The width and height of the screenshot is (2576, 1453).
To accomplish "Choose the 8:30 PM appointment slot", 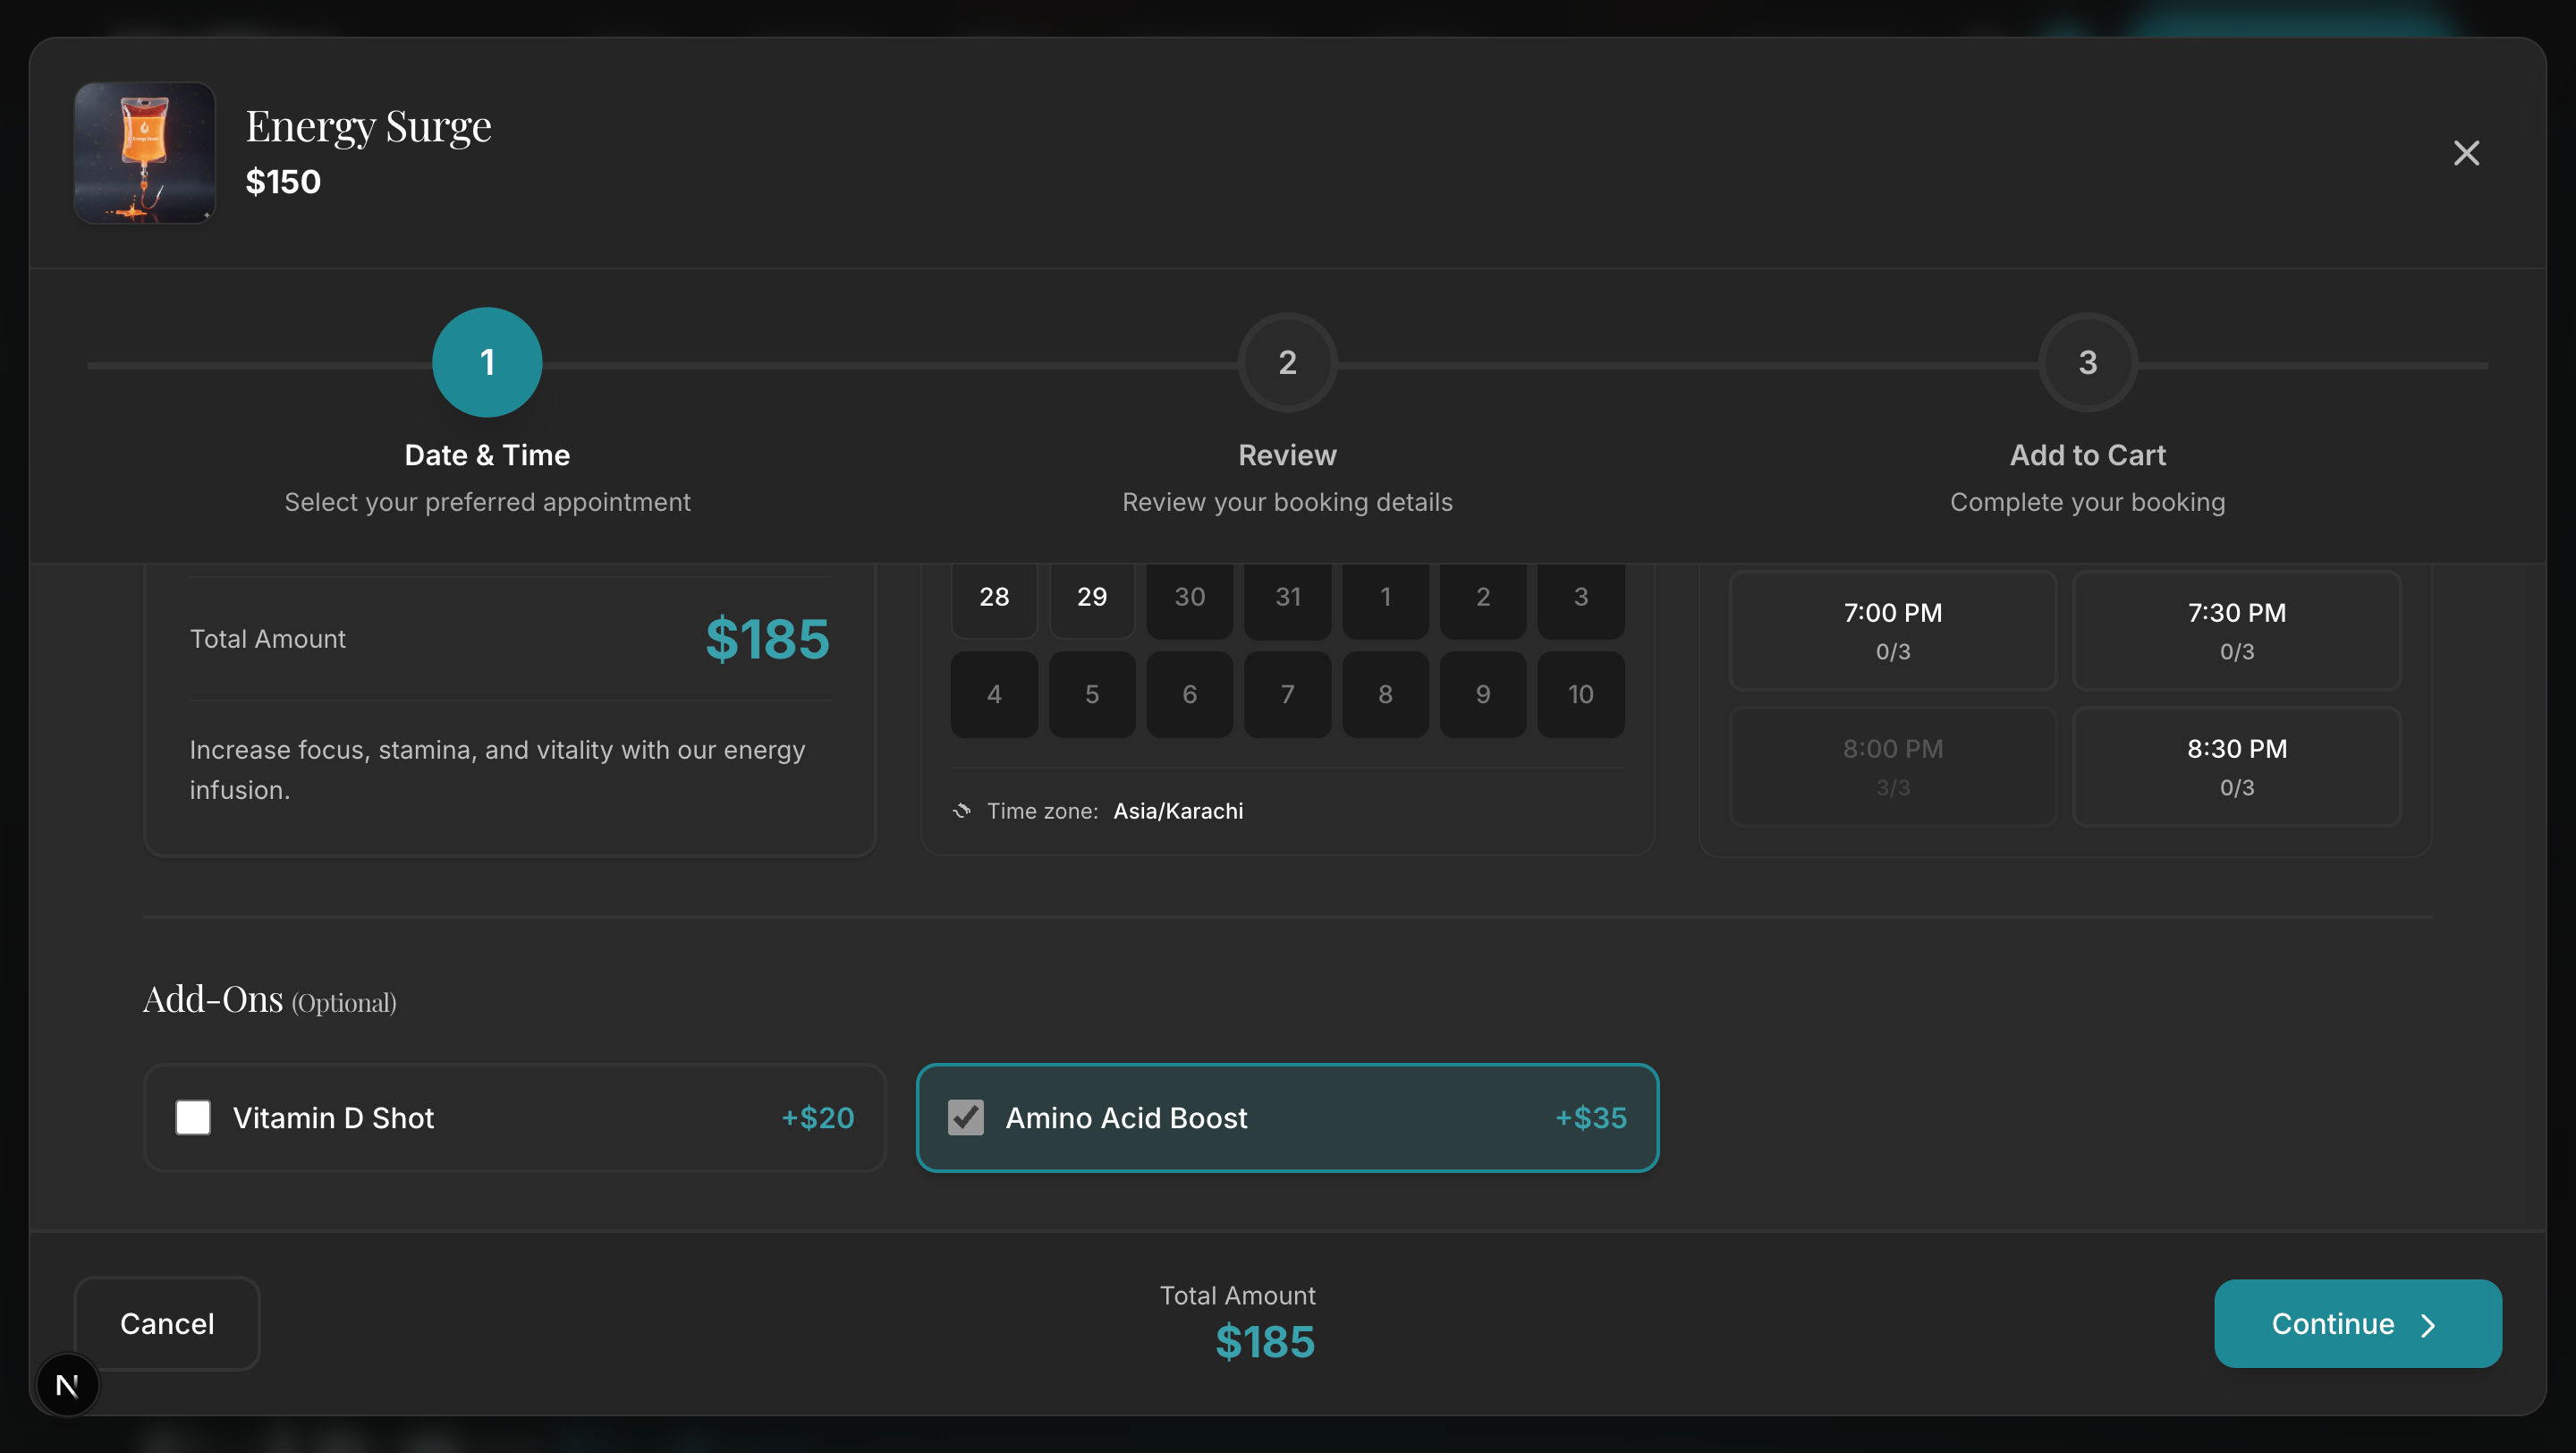I will tap(2237, 766).
